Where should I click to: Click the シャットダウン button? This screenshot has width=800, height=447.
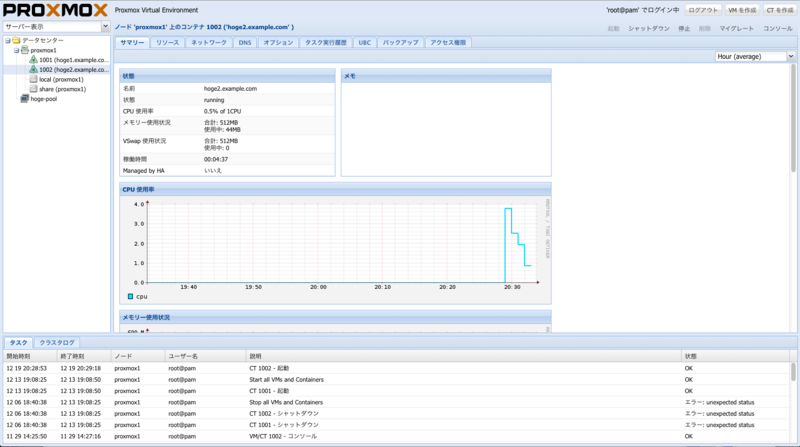648,29
